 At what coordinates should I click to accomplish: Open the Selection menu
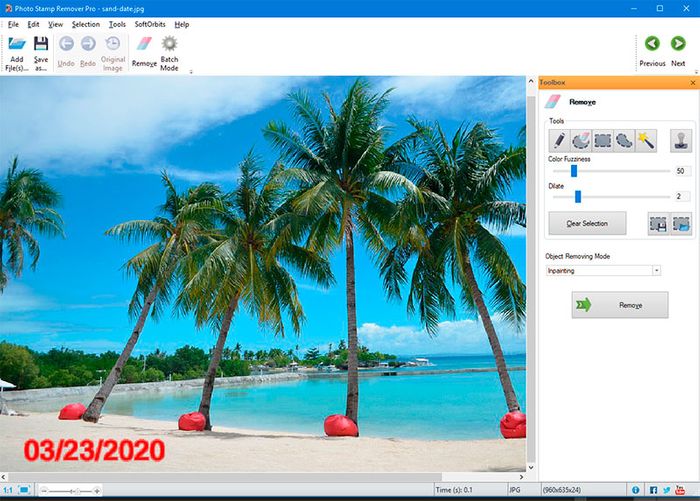click(x=86, y=23)
